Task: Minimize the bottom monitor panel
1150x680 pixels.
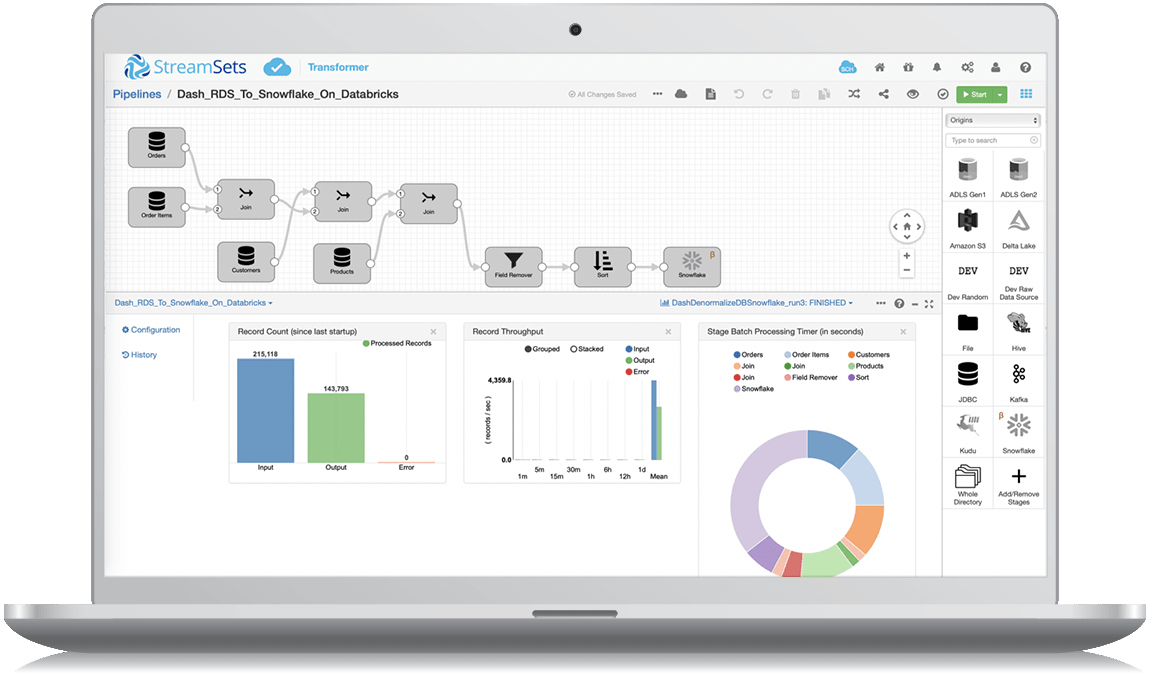Action: (x=915, y=304)
